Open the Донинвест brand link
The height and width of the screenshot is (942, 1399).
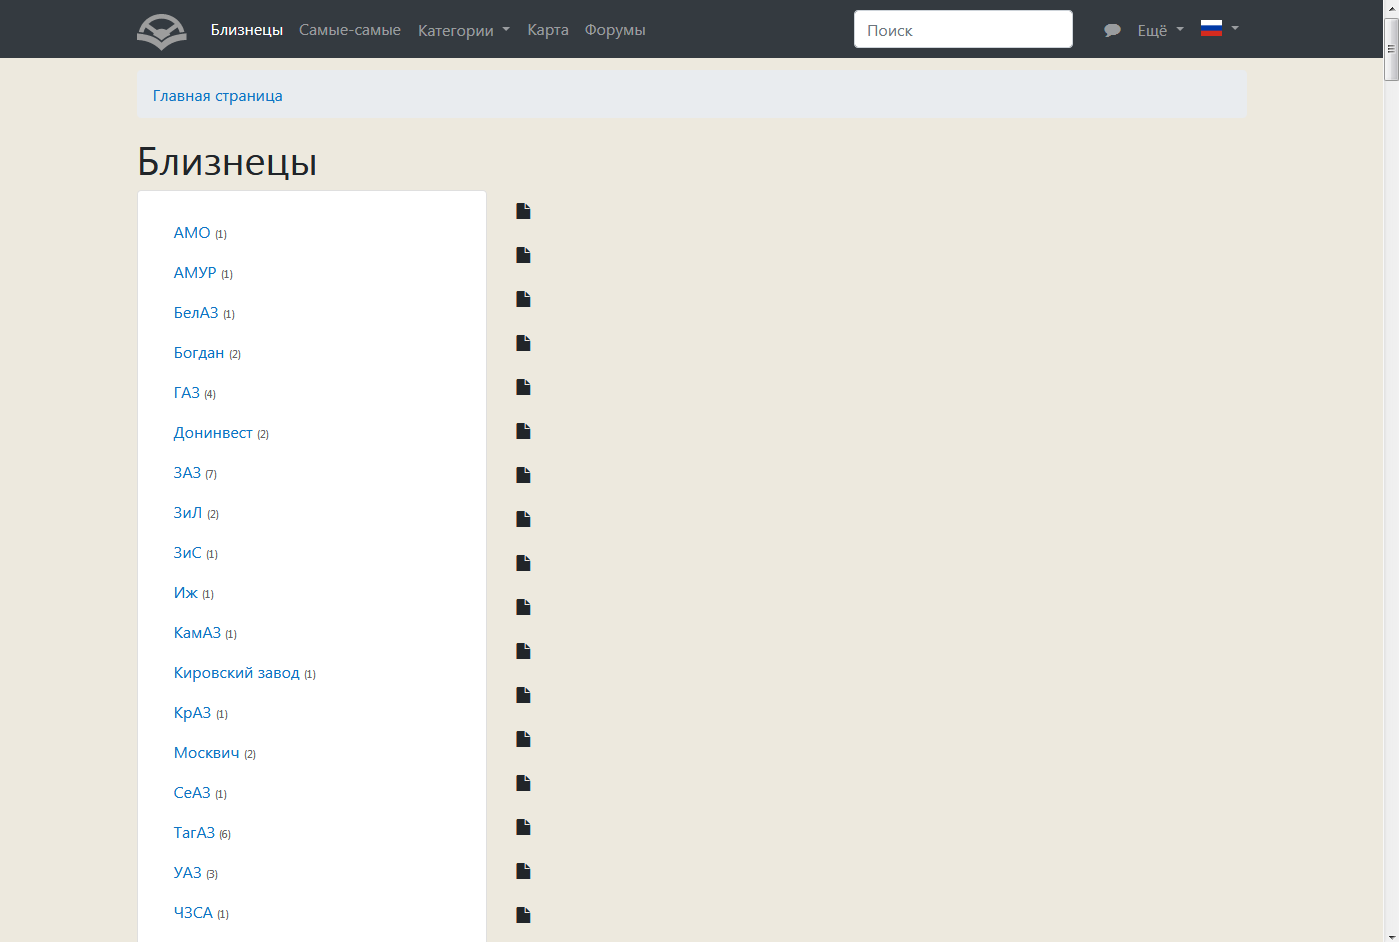(213, 433)
